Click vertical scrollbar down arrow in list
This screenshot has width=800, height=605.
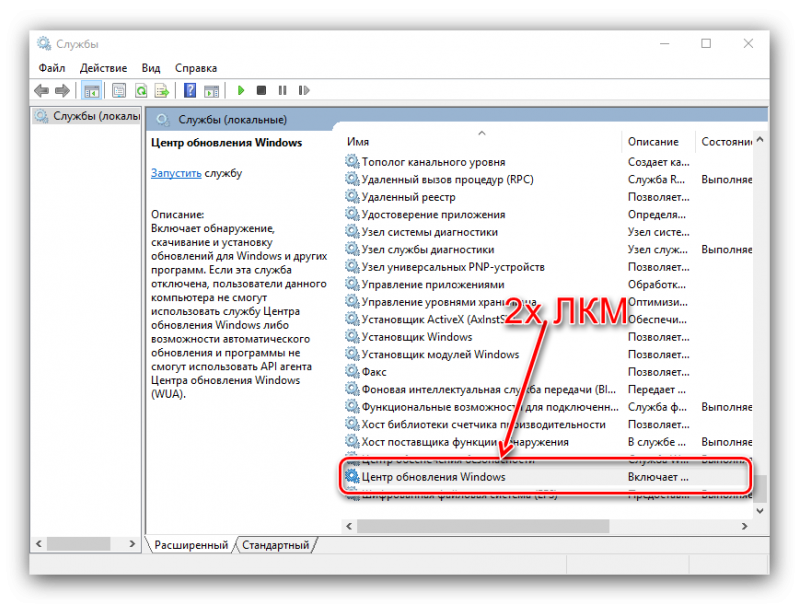click(x=760, y=511)
